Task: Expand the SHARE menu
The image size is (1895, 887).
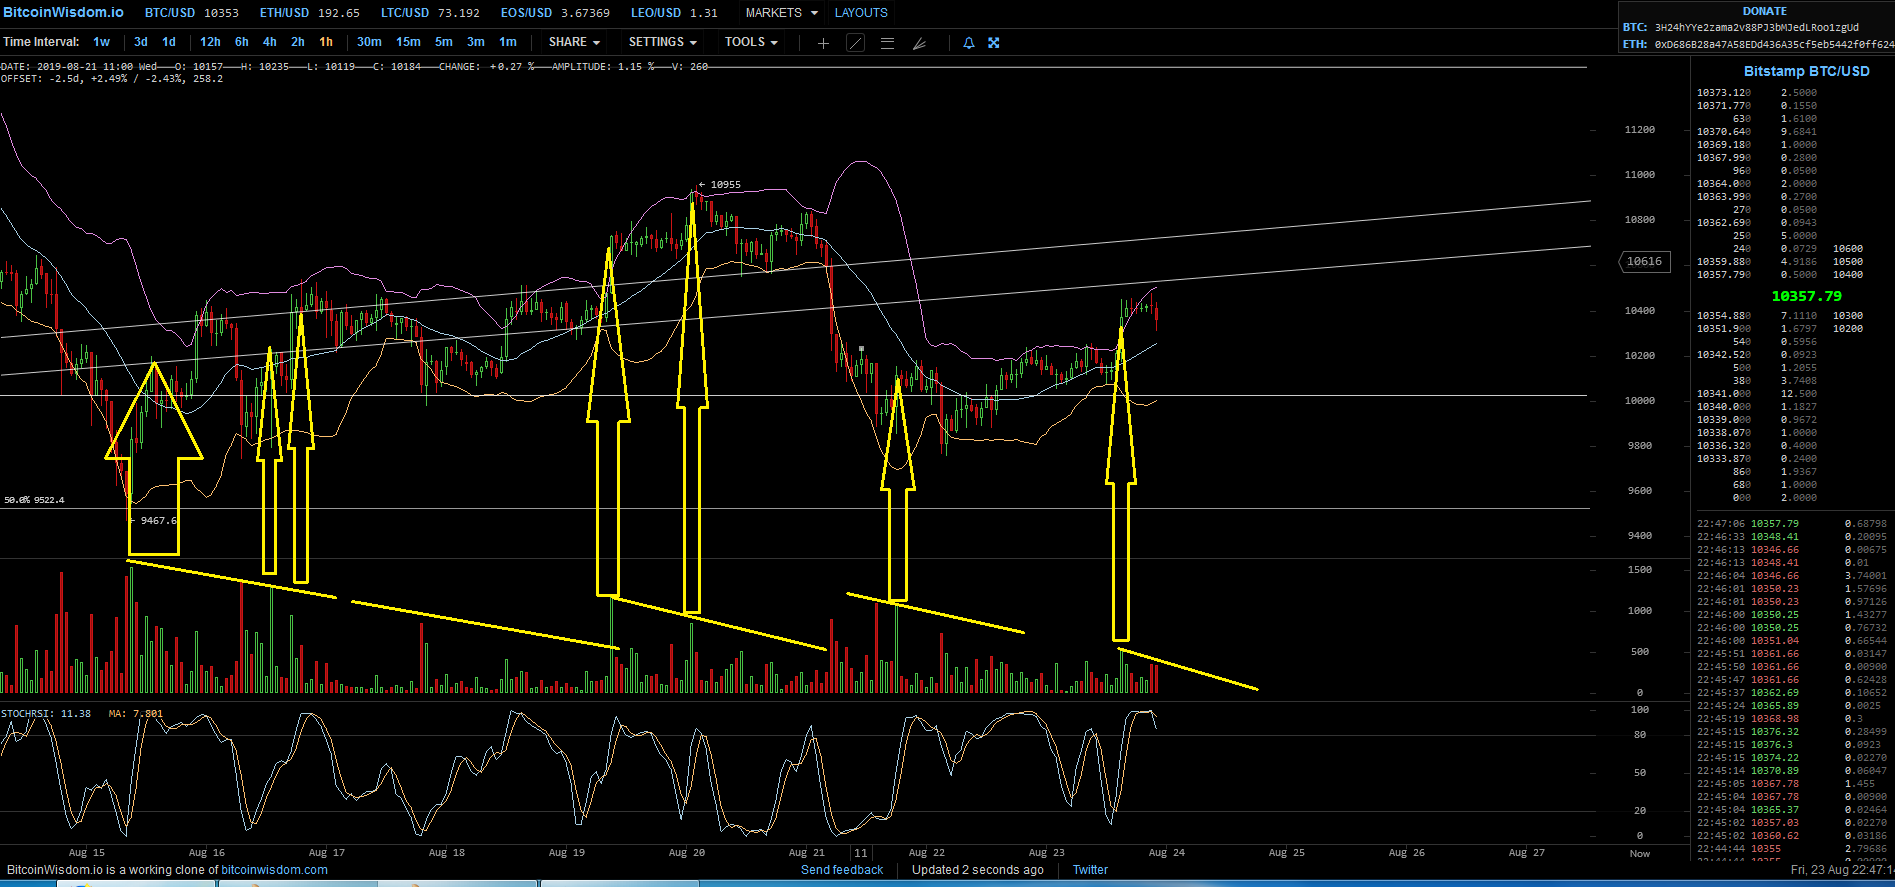Action: coord(574,42)
